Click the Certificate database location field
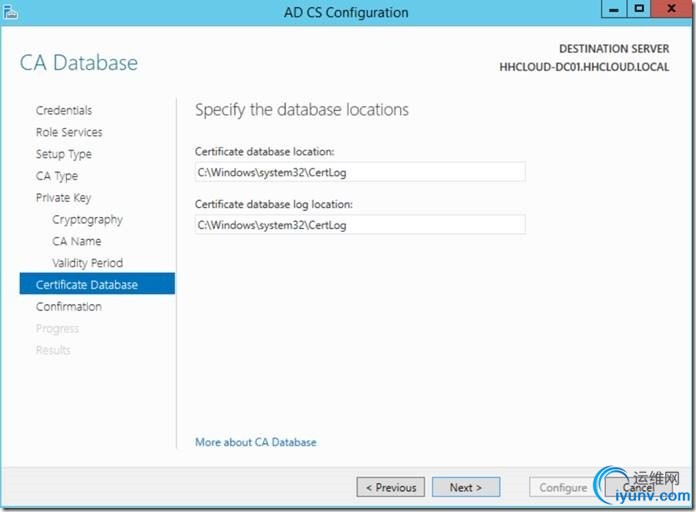This screenshot has width=696, height=512. tap(360, 172)
